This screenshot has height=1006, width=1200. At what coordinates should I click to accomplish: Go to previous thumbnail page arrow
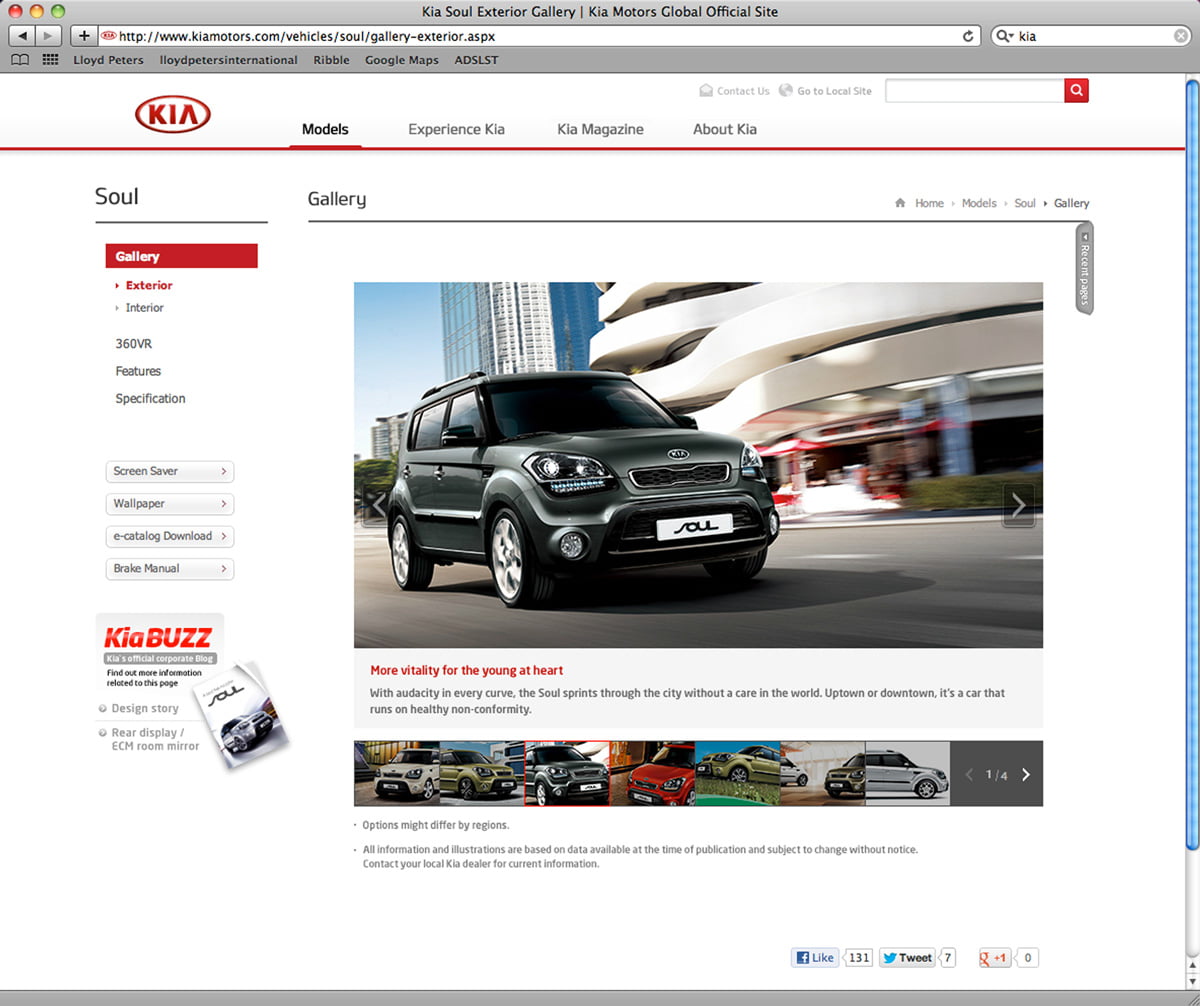[968, 774]
